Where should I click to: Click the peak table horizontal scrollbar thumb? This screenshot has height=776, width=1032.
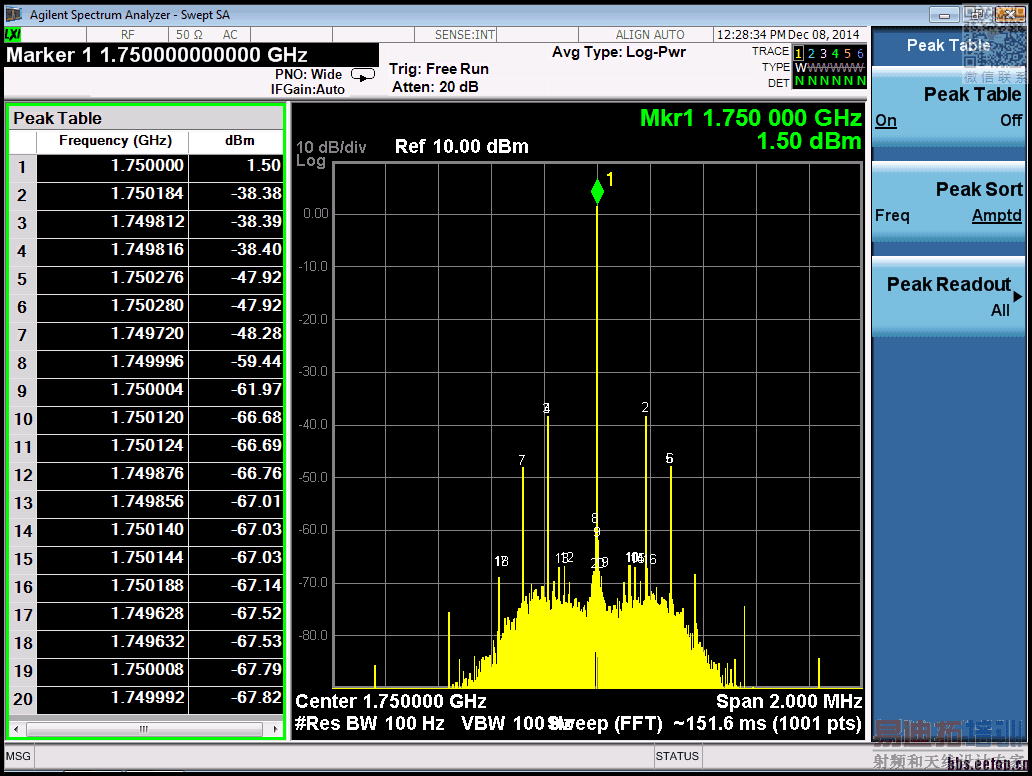(143, 729)
